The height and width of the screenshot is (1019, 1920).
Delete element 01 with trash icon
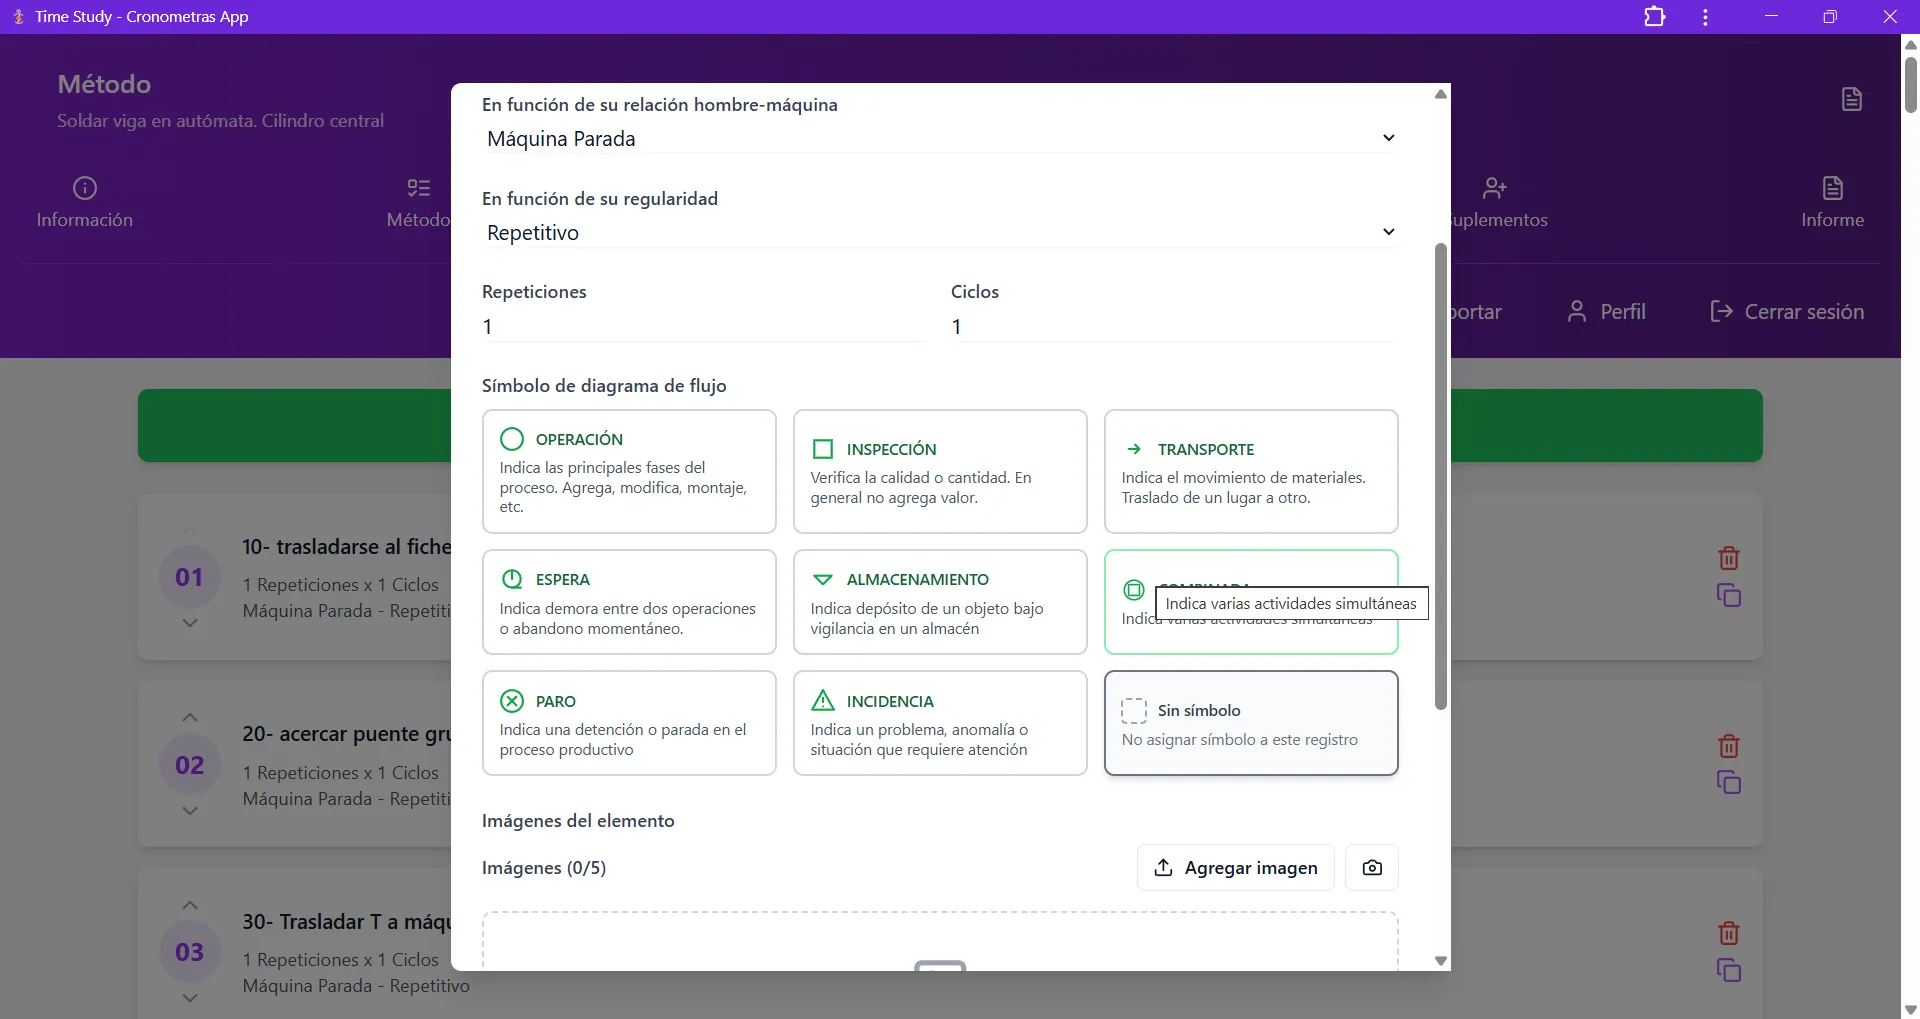[x=1729, y=558]
